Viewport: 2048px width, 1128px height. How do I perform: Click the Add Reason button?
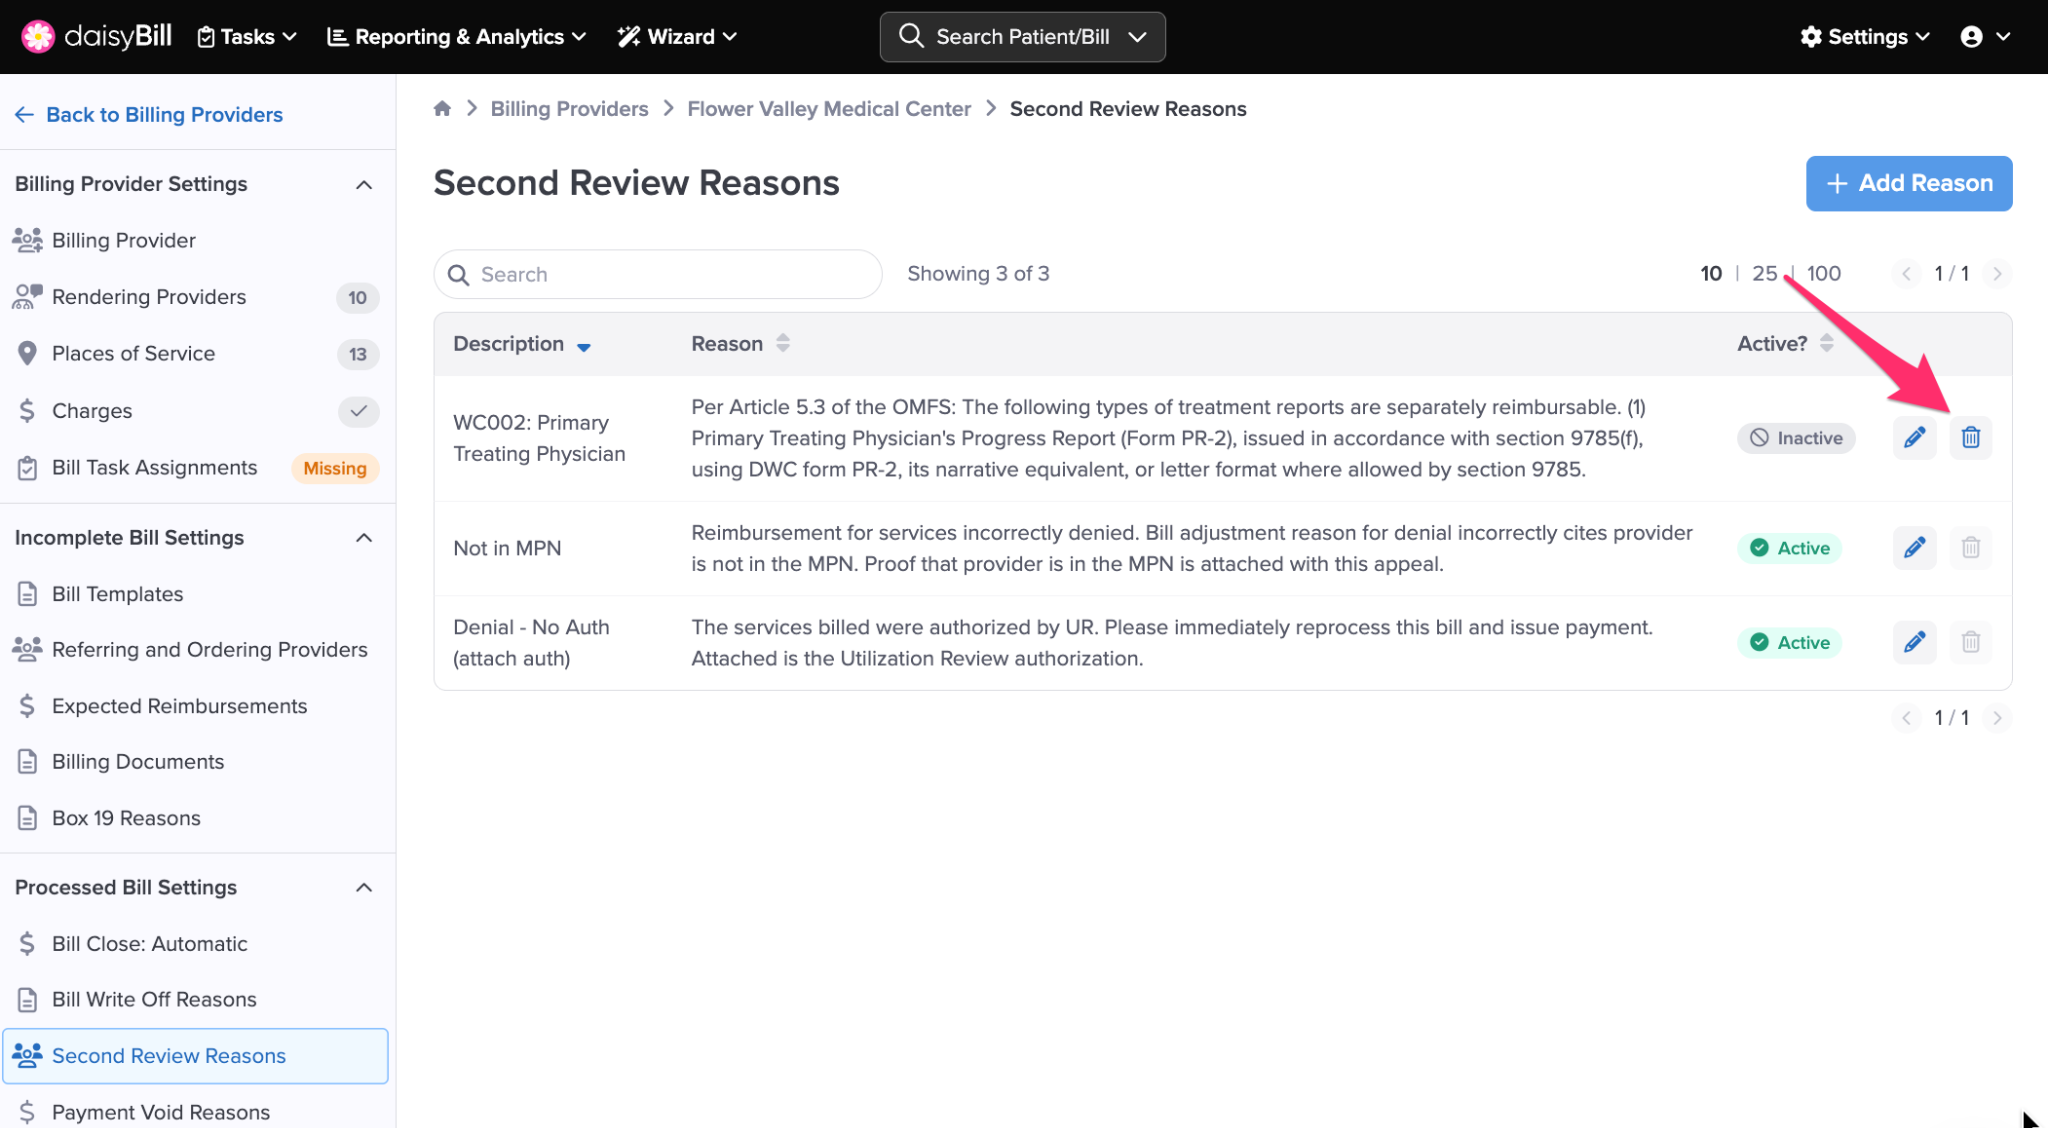(x=1908, y=184)
